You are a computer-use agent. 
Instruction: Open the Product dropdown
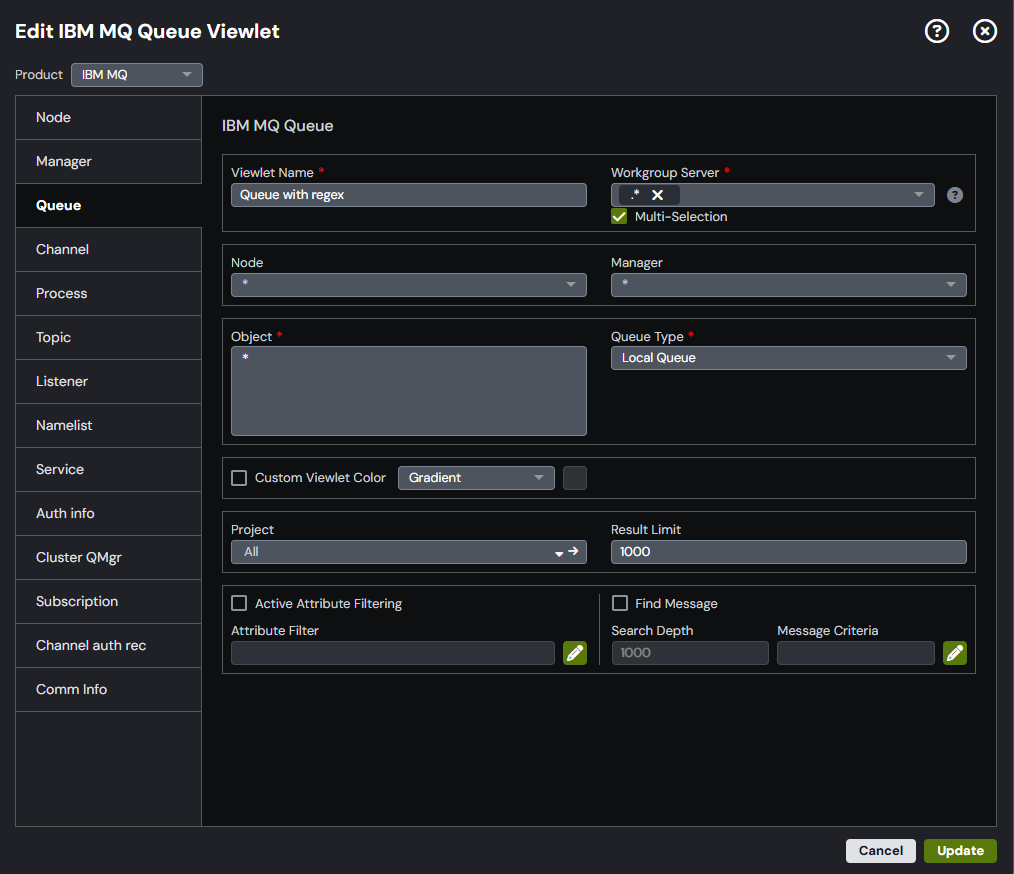[136, 75]
